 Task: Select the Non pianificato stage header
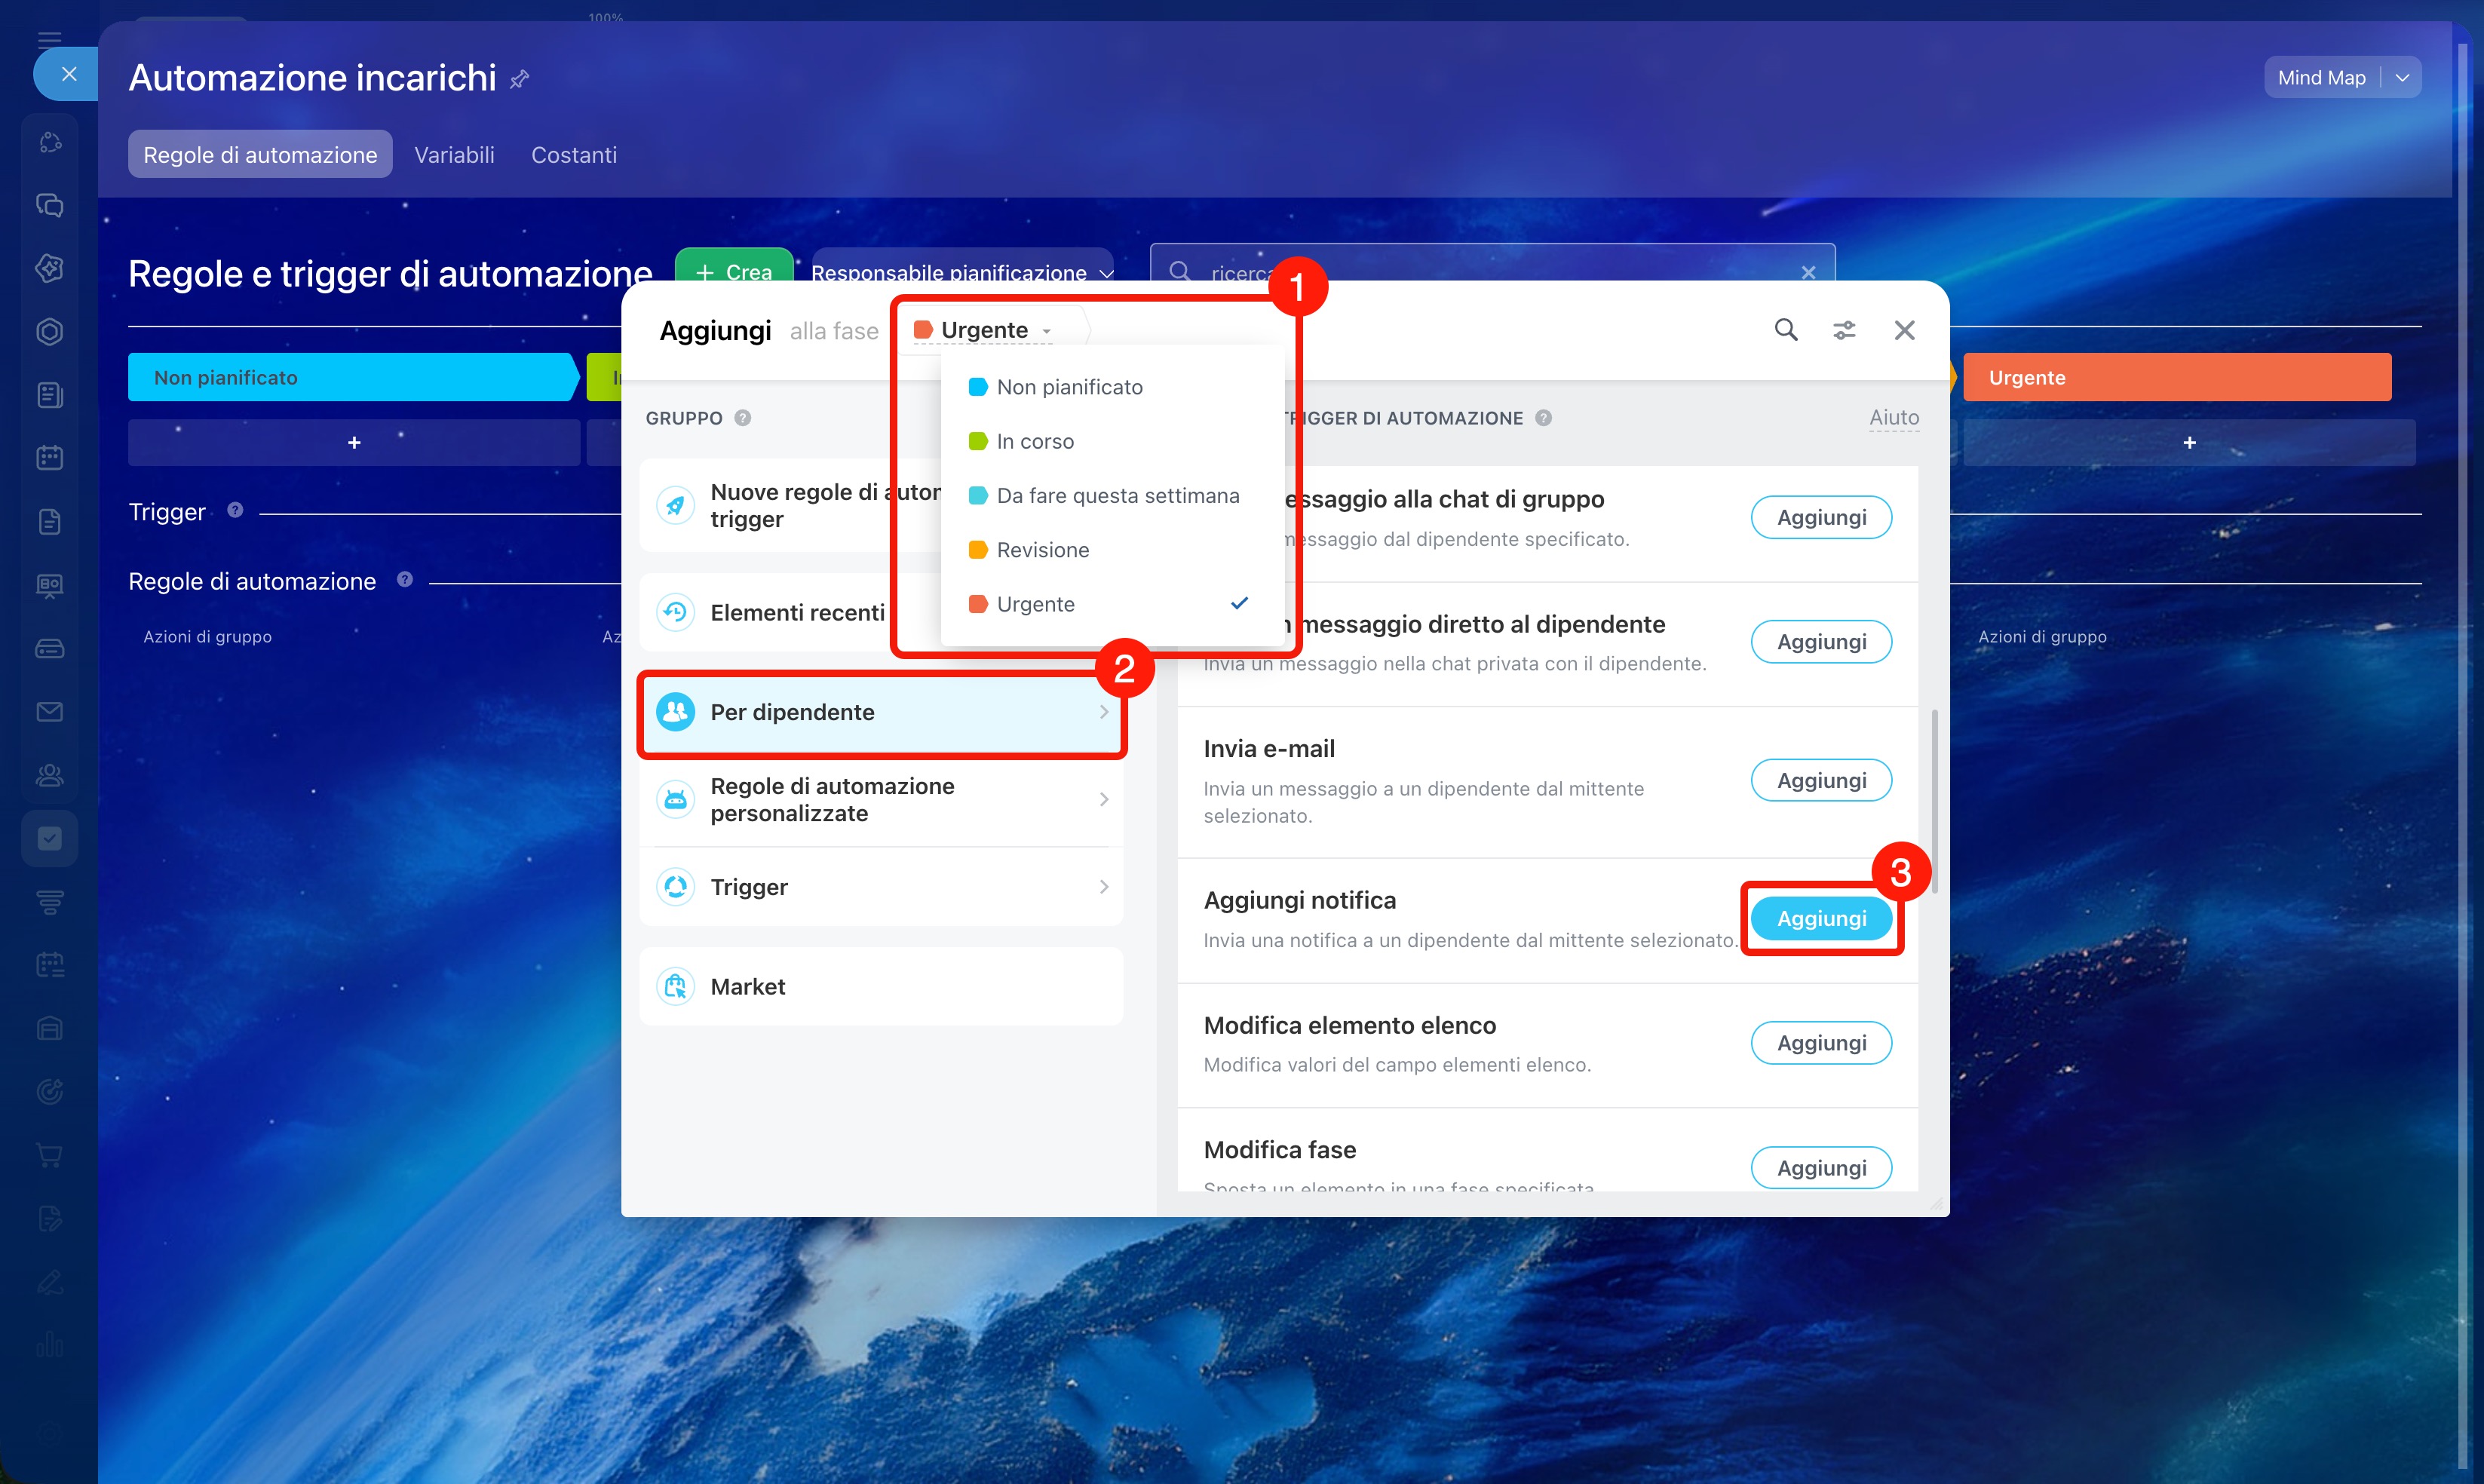tap(354, 377)
